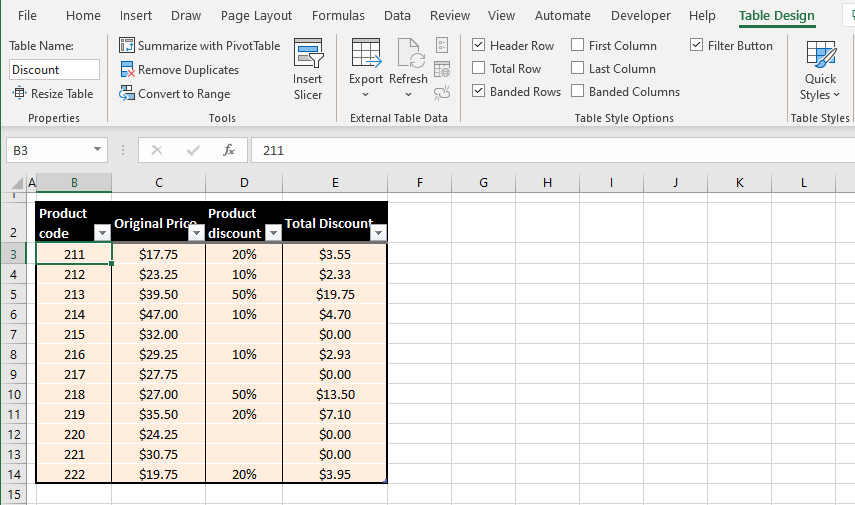Click the Table Name input field
The height and width of the screenshot is (505, 855).
54,70
